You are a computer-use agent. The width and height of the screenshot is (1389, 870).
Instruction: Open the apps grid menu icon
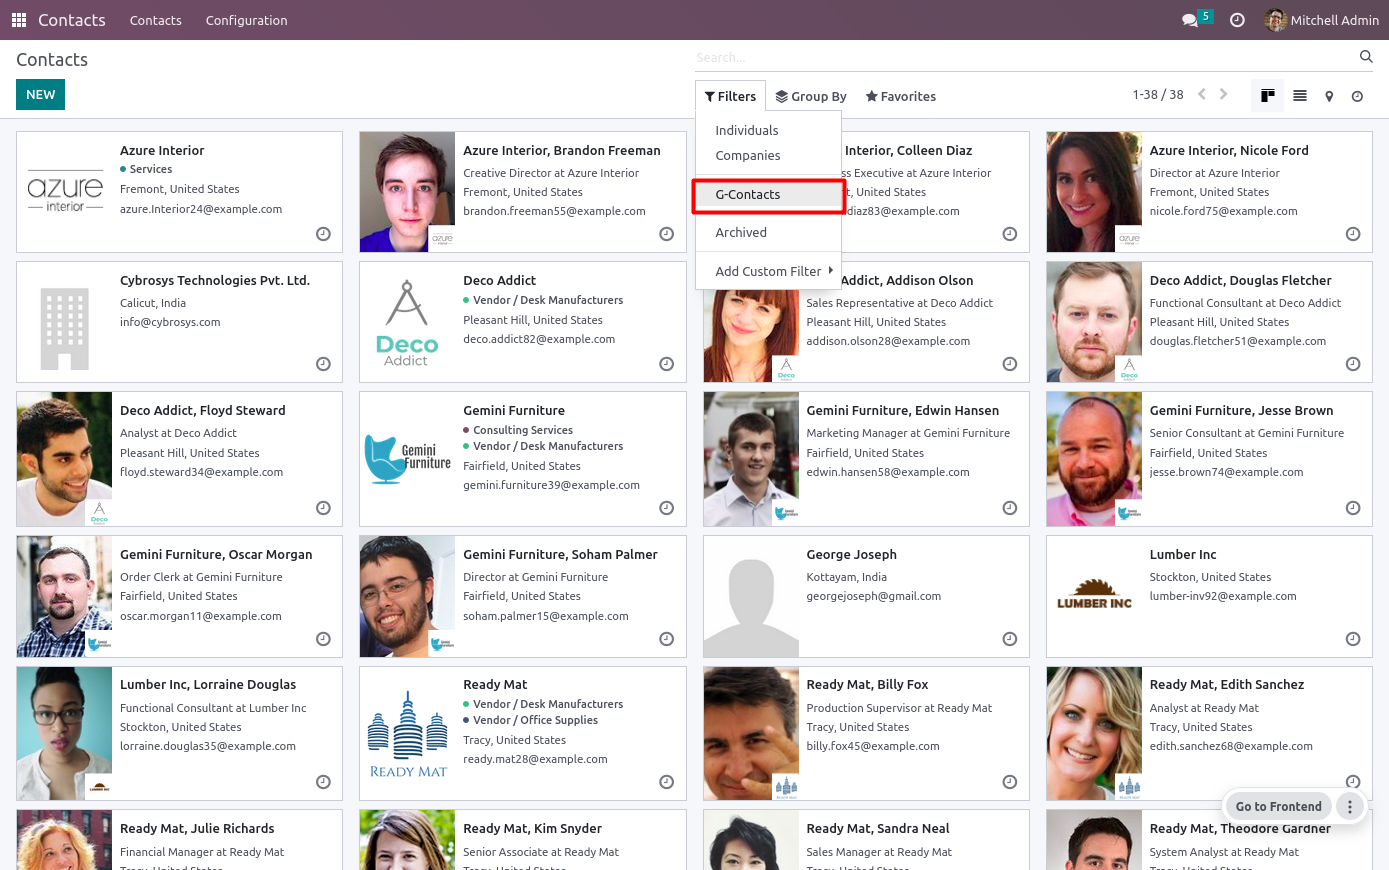point(19,20)
